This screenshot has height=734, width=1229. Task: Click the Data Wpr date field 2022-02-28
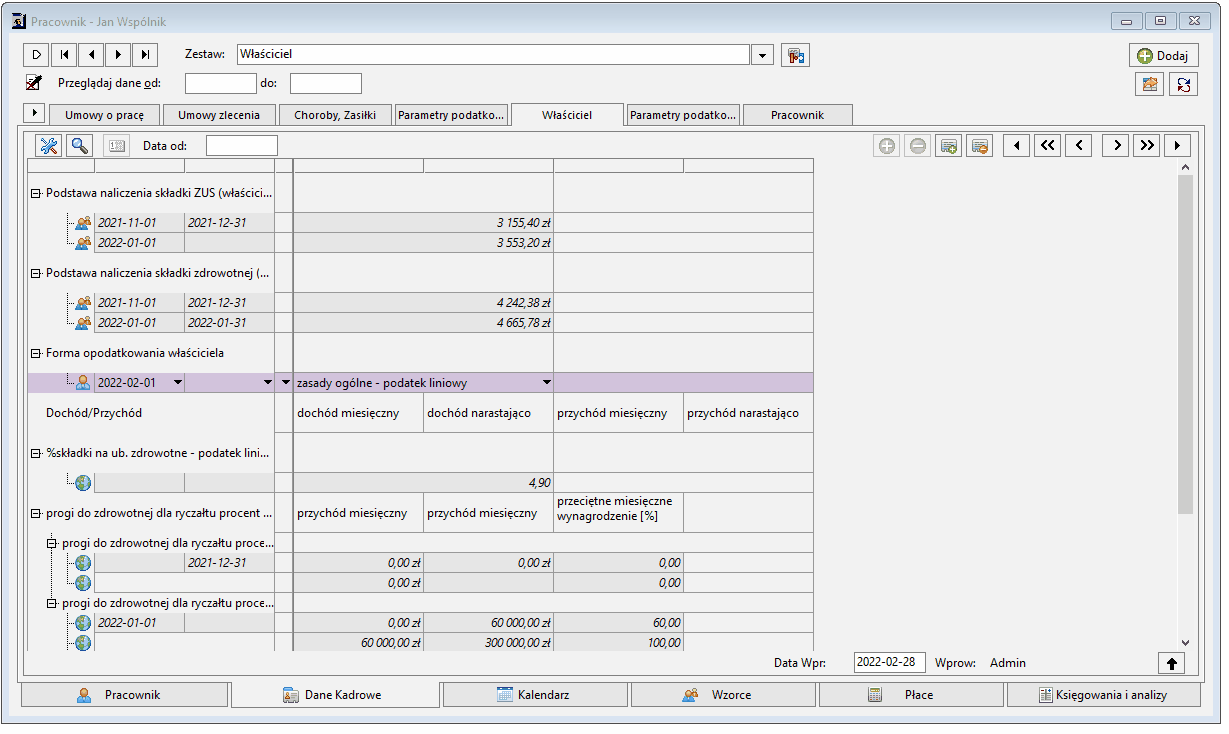point(890,662)
